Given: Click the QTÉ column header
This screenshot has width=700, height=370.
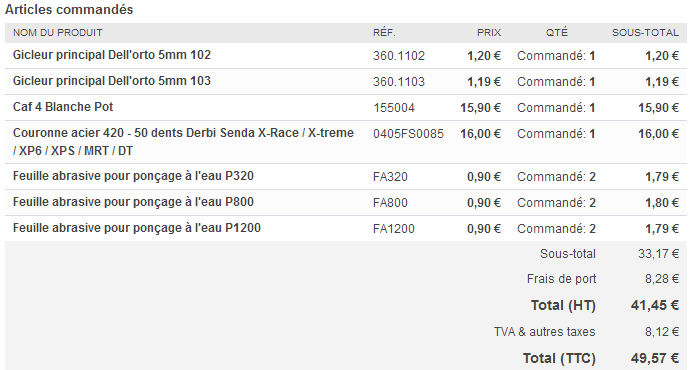Looking at the screenshot, I should [557, 33].
